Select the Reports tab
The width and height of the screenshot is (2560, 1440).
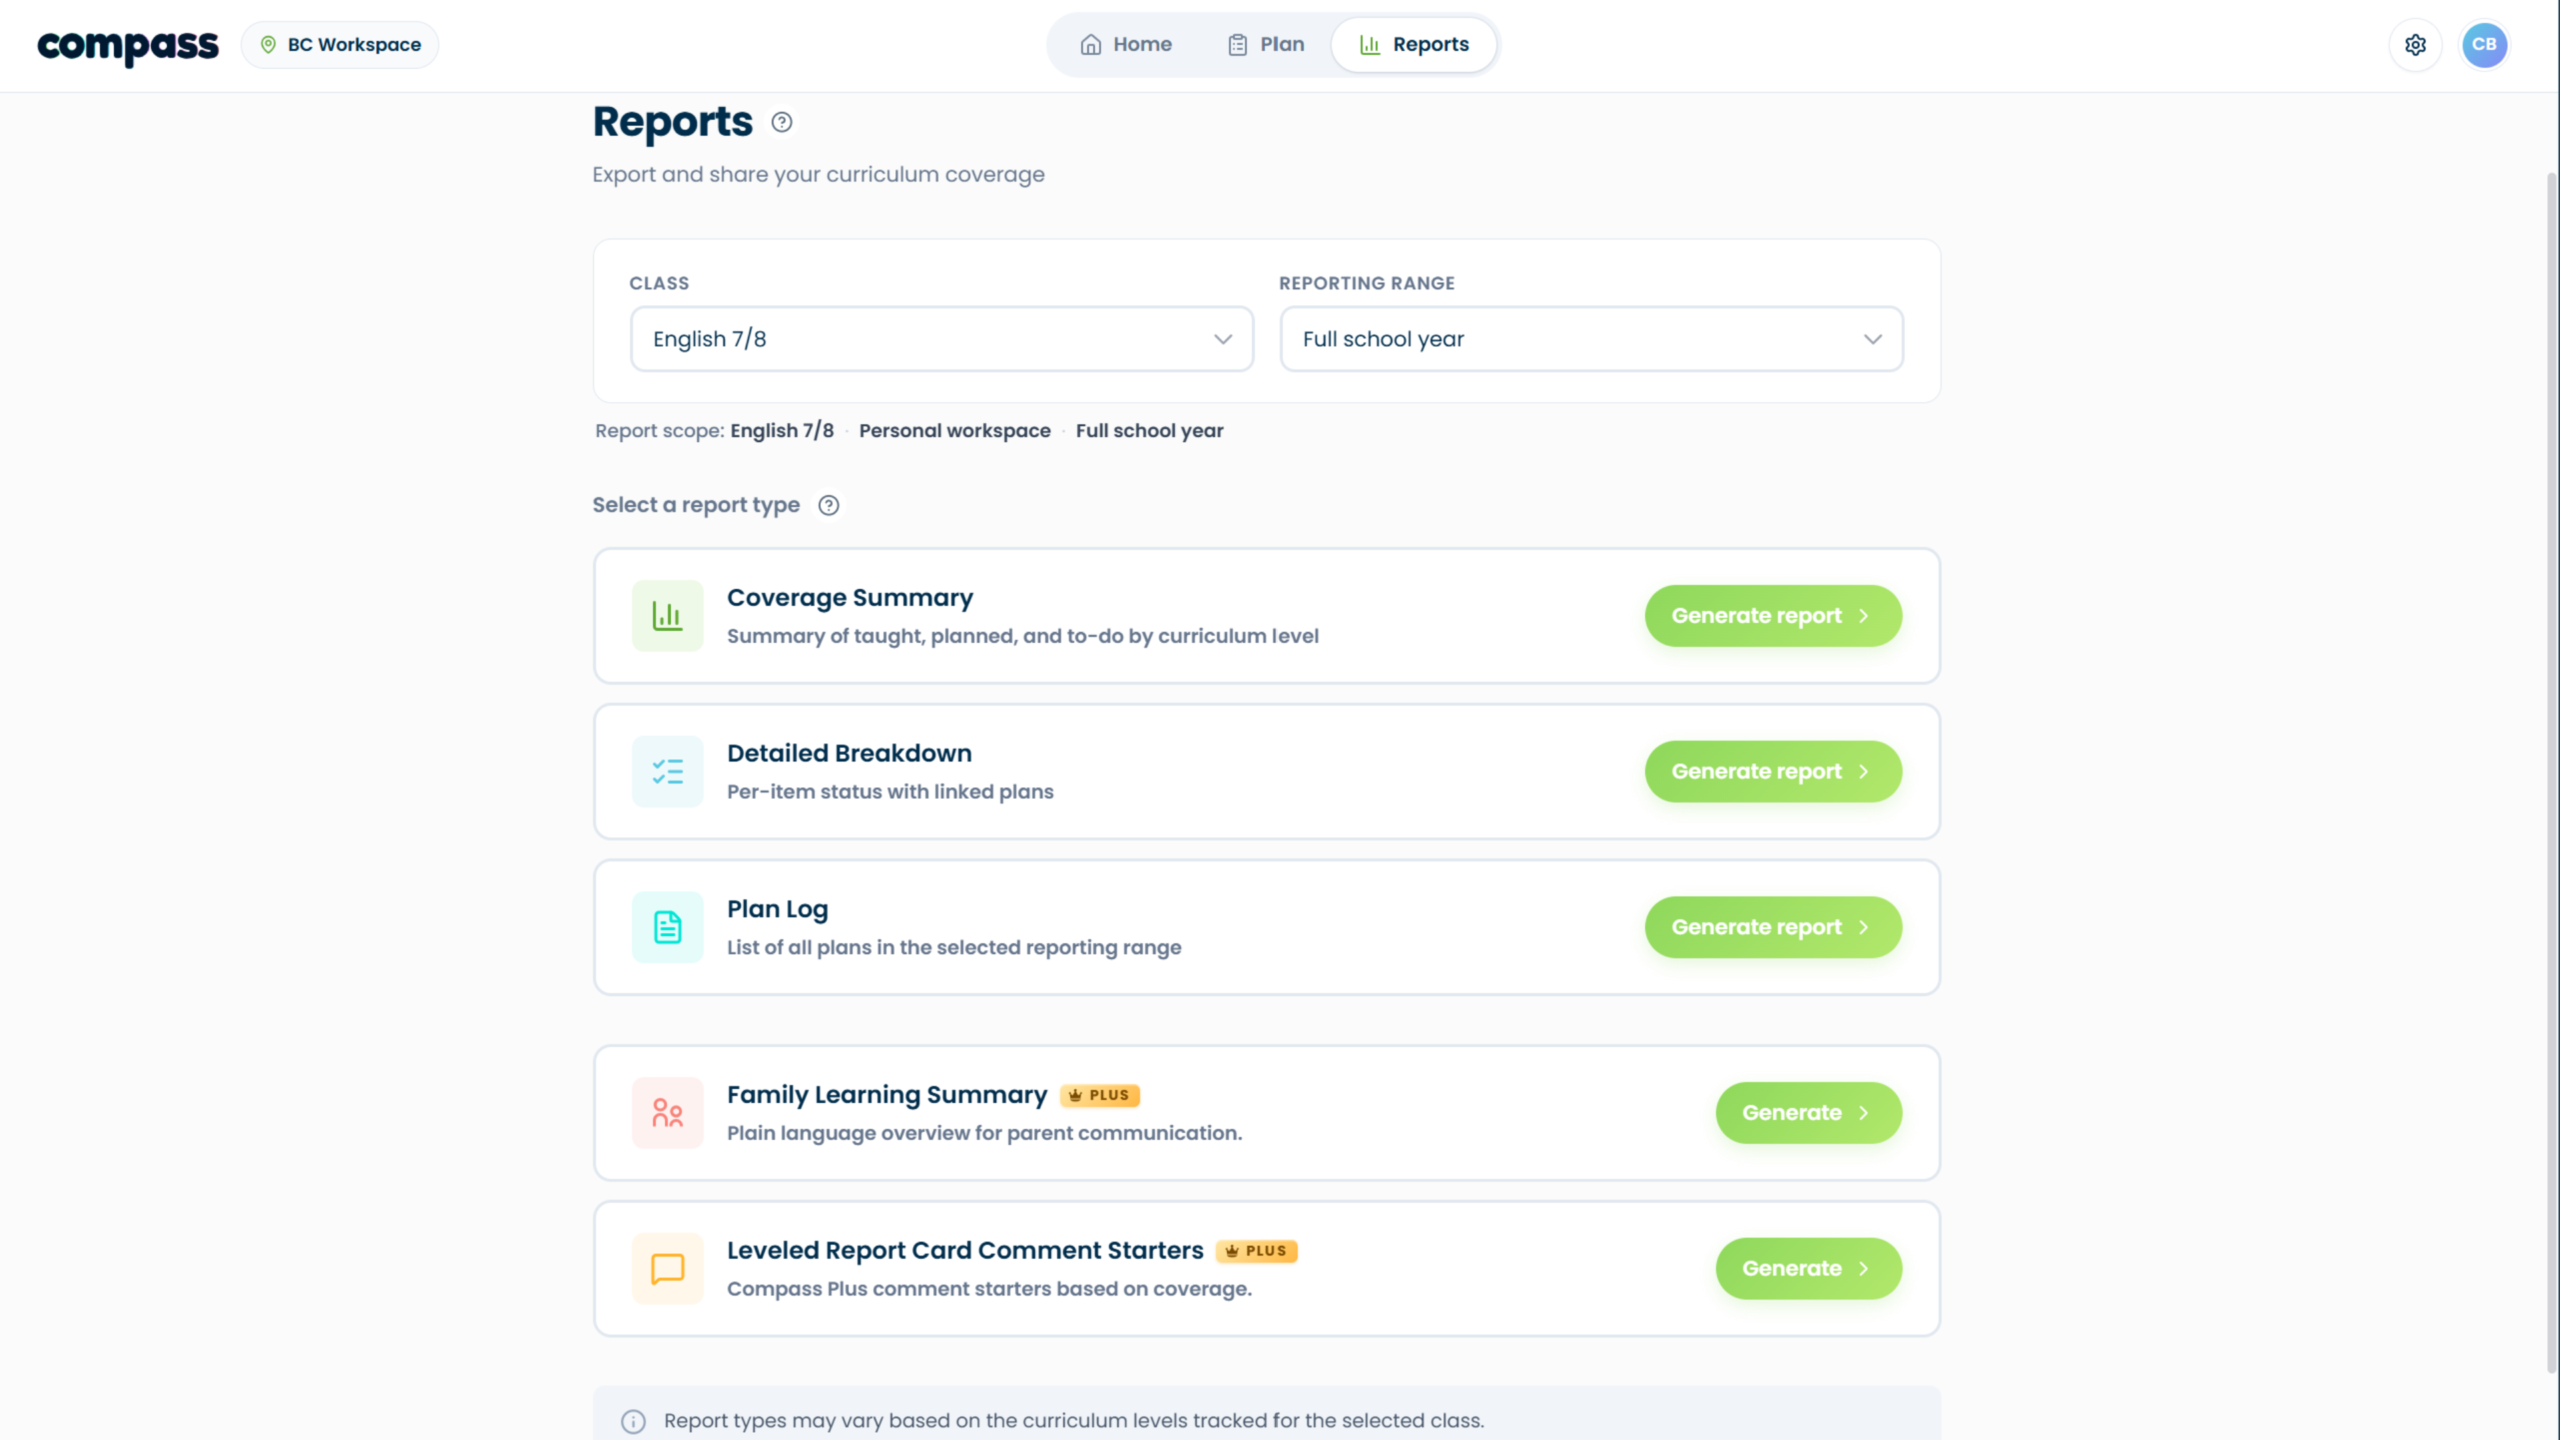(x=1414, y=45)
